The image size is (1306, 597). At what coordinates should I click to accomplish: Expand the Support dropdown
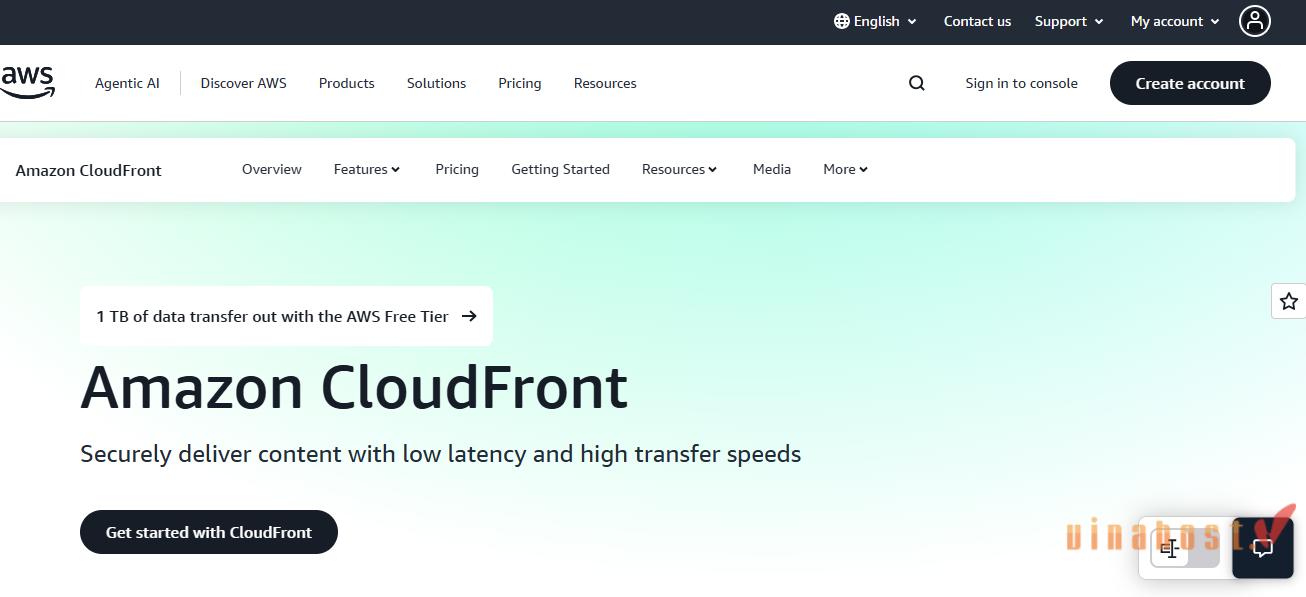coord(1069,21)
